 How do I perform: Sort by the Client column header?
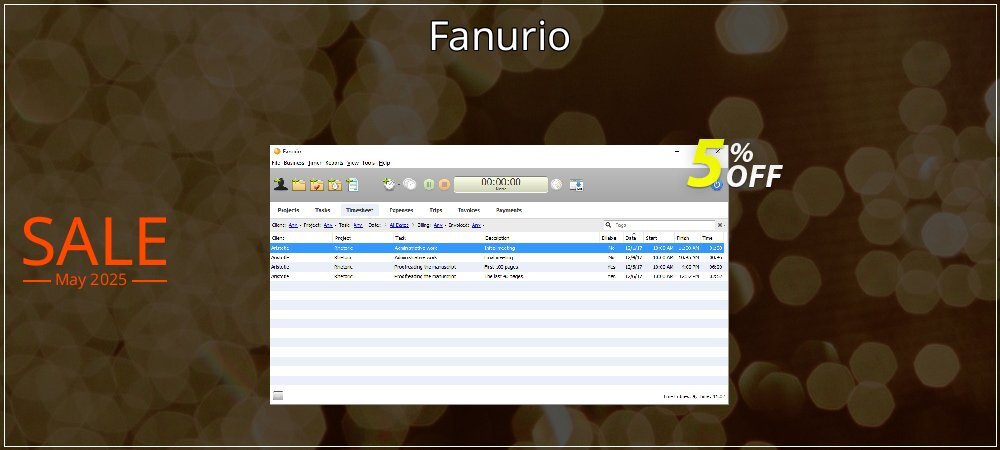click(302, 238)
